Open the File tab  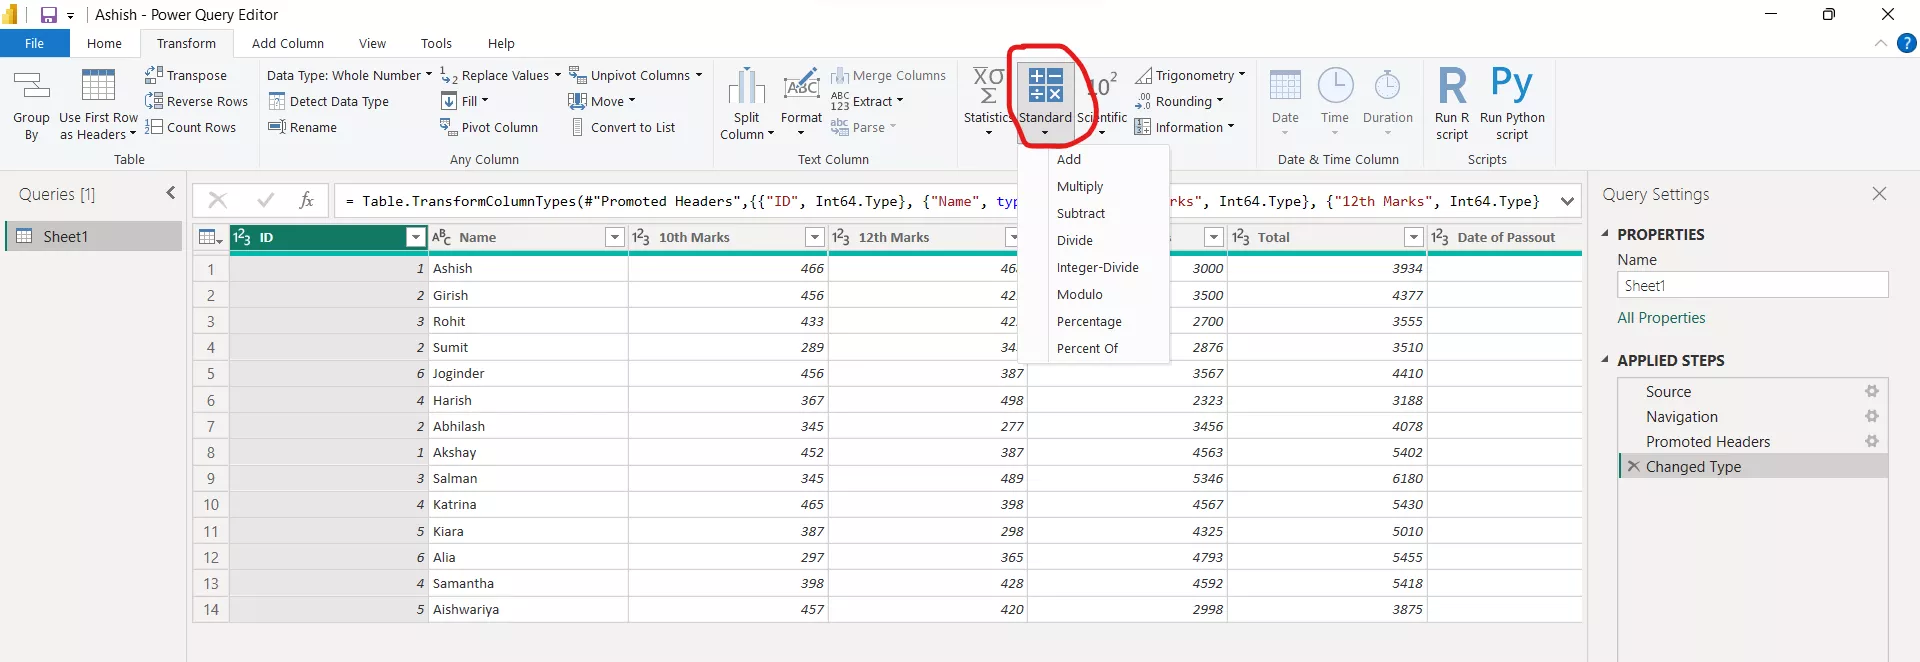(x=35, y=43)
